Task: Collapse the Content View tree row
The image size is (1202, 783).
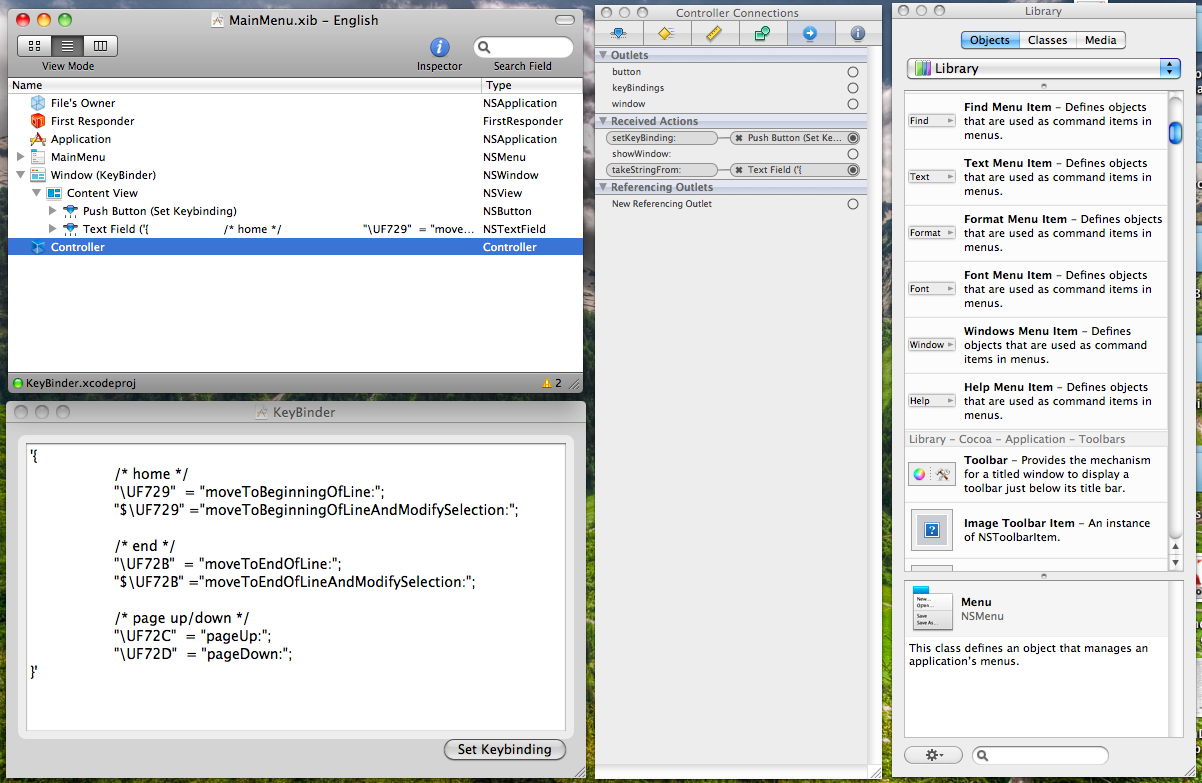Action: (37, 193)
